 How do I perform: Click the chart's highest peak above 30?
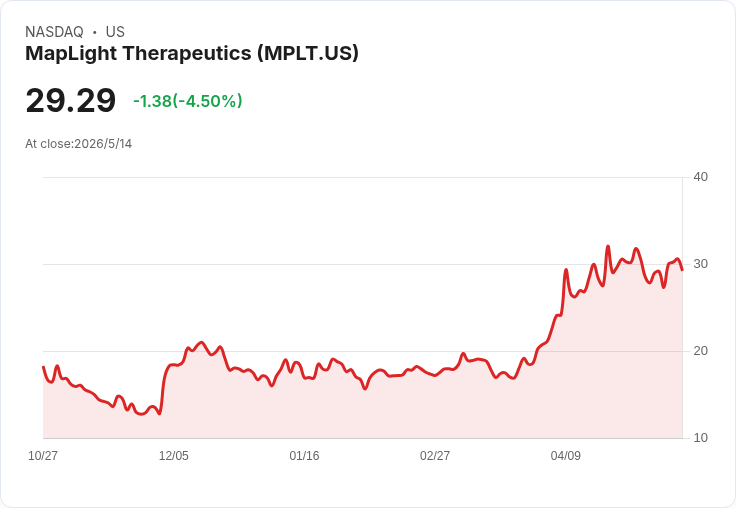click(608, 246)
